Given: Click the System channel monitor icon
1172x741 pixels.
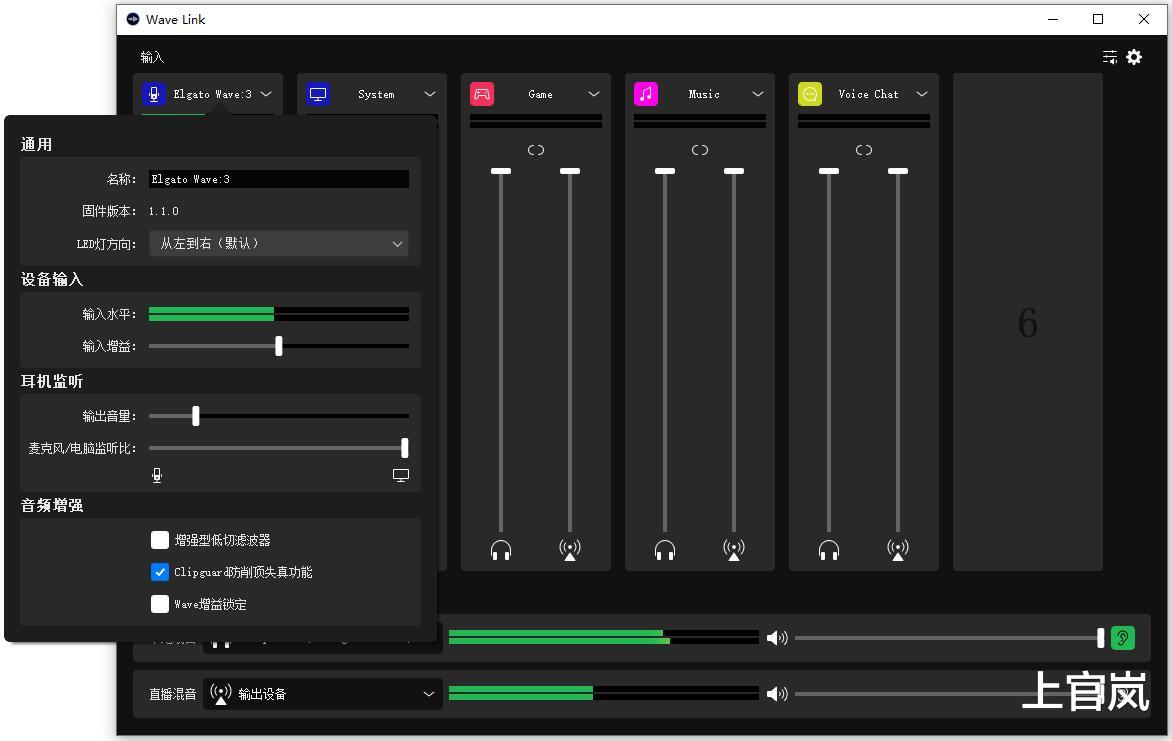Looking at the screenshot, I should coord(318,94).
